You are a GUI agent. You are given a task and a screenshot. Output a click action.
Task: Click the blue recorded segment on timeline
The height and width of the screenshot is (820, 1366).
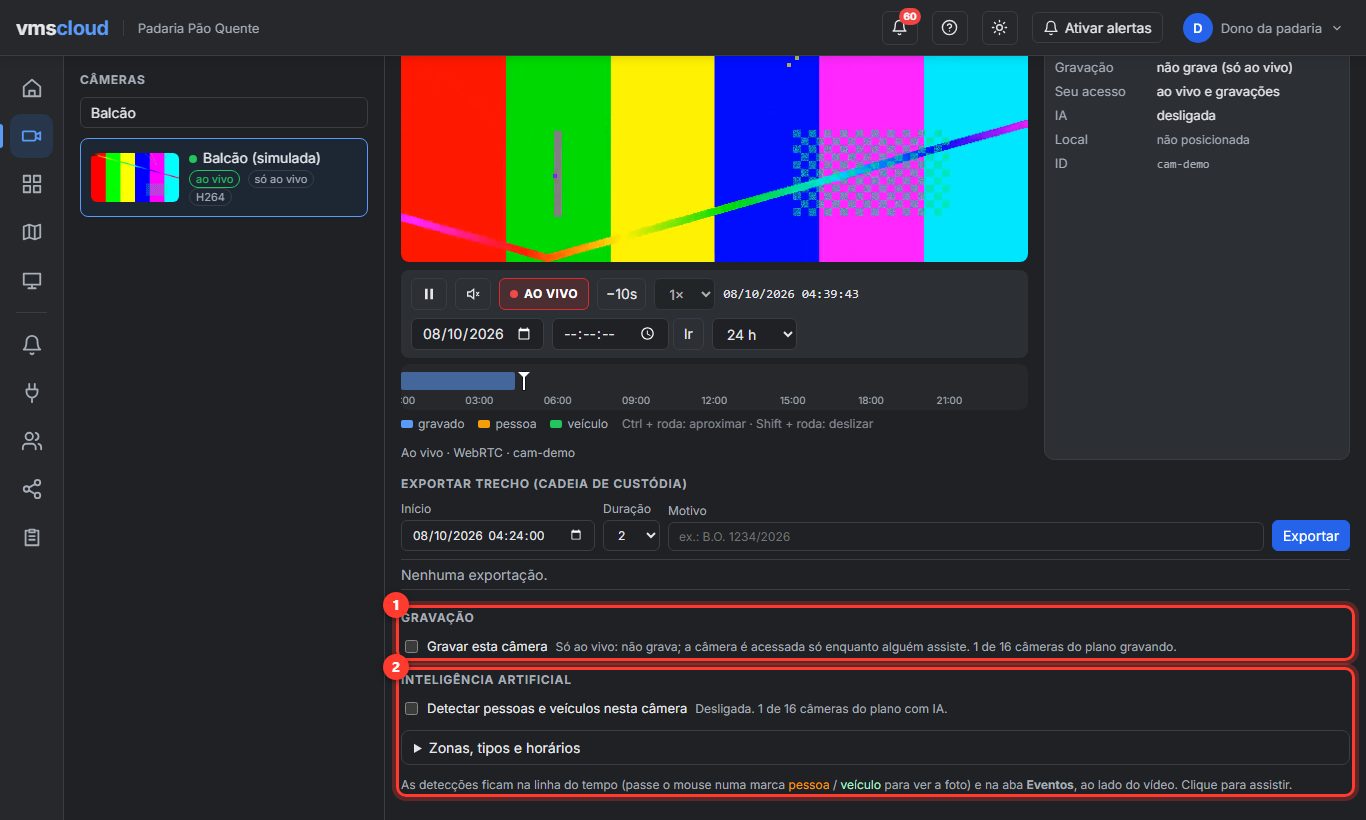[x=458, y=381]
